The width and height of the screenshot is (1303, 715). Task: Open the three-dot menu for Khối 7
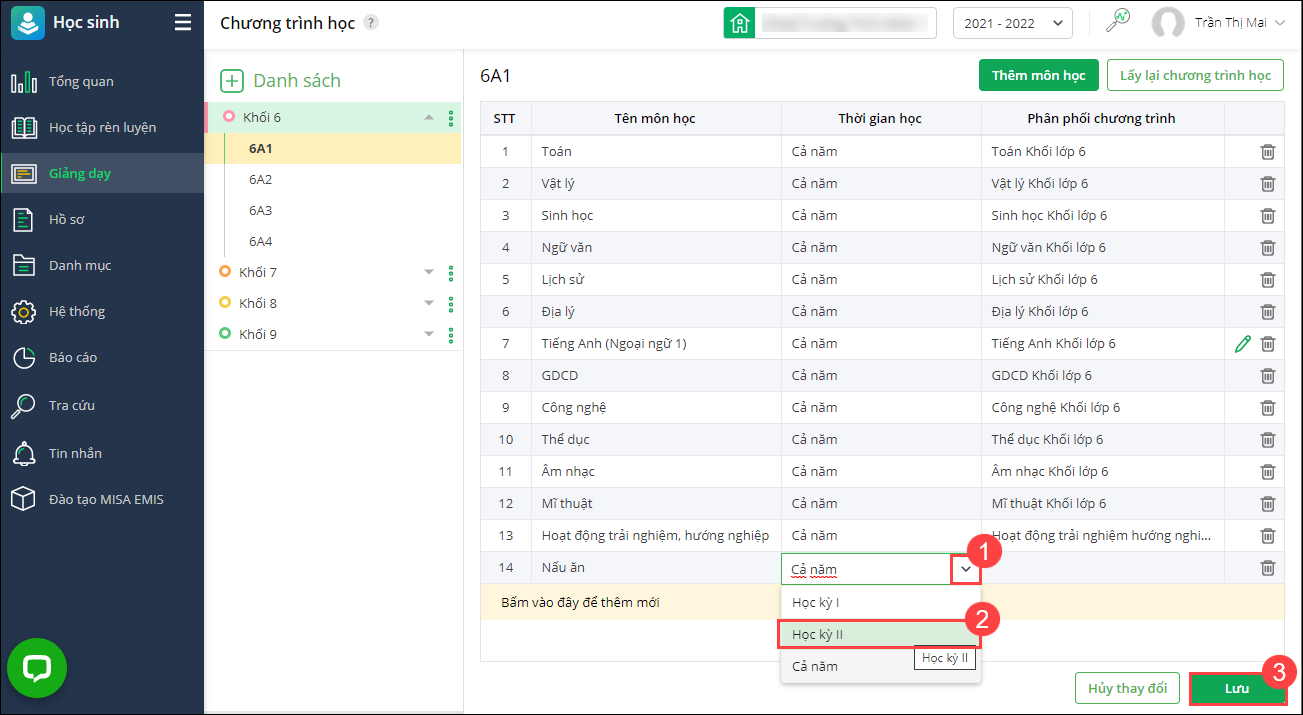point(451,273)
